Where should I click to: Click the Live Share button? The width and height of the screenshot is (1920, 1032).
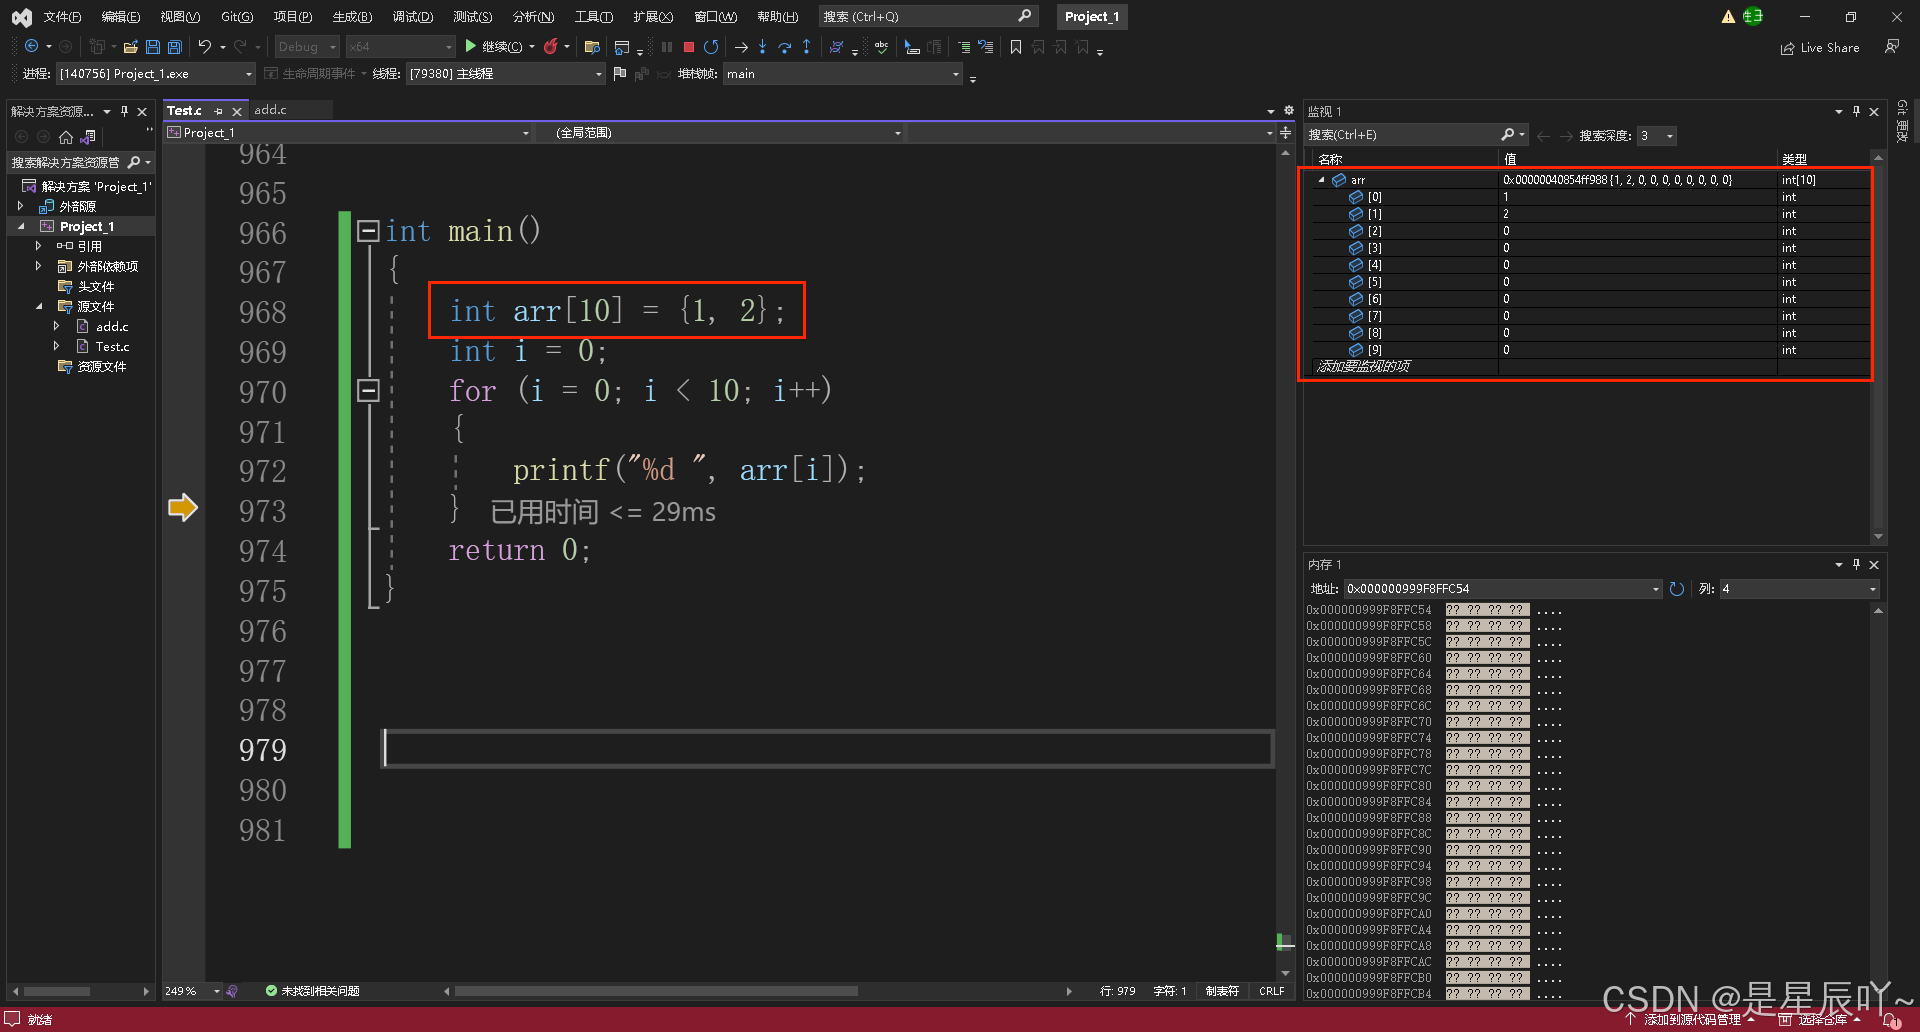[1820, 47]
